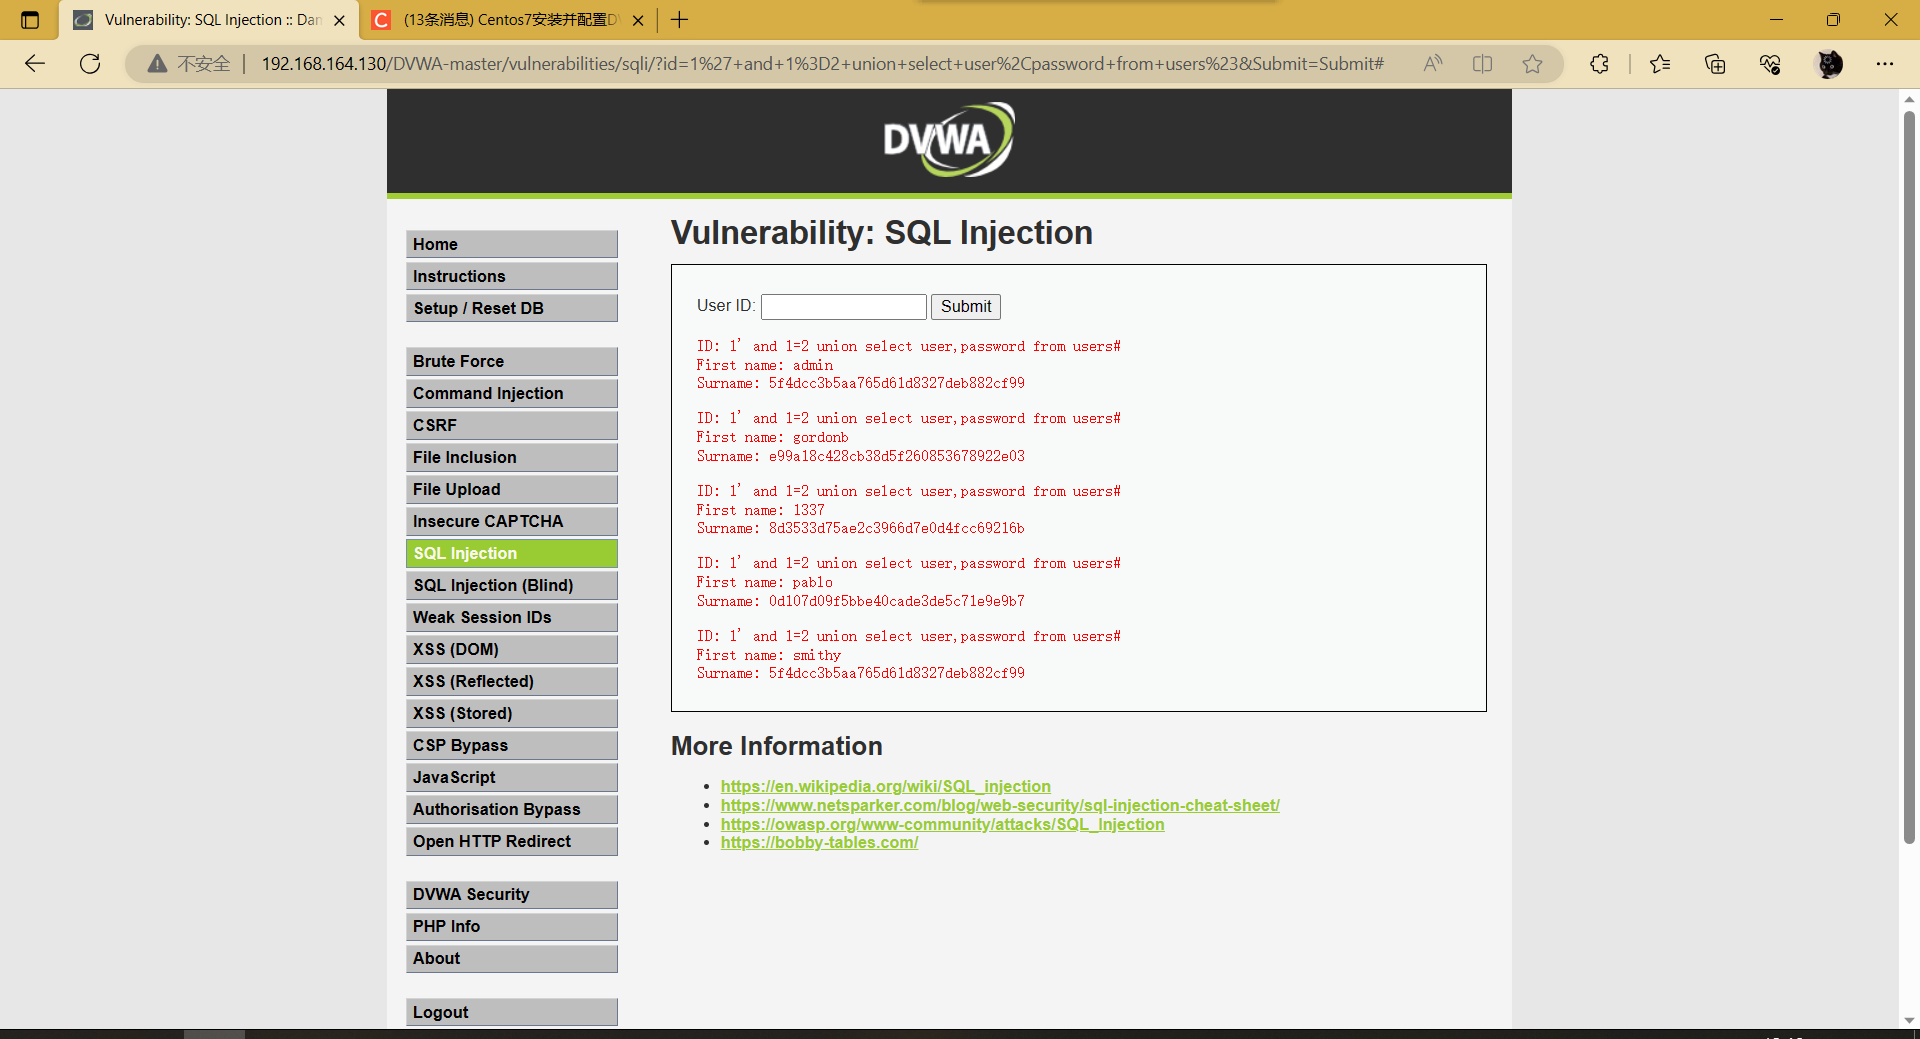This screenshot has width=1920, height=1039.
Task: Open Weak Session IDs page
Action: 512,617
